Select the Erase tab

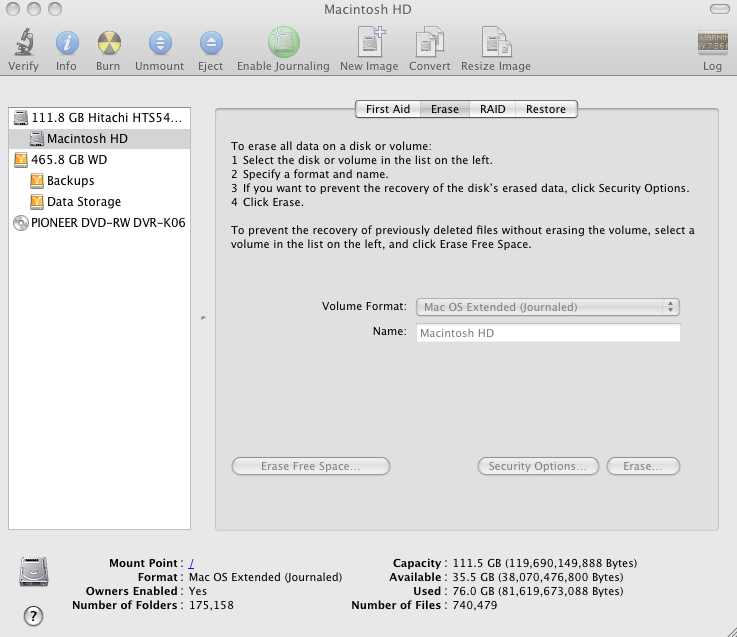point(445,109)
